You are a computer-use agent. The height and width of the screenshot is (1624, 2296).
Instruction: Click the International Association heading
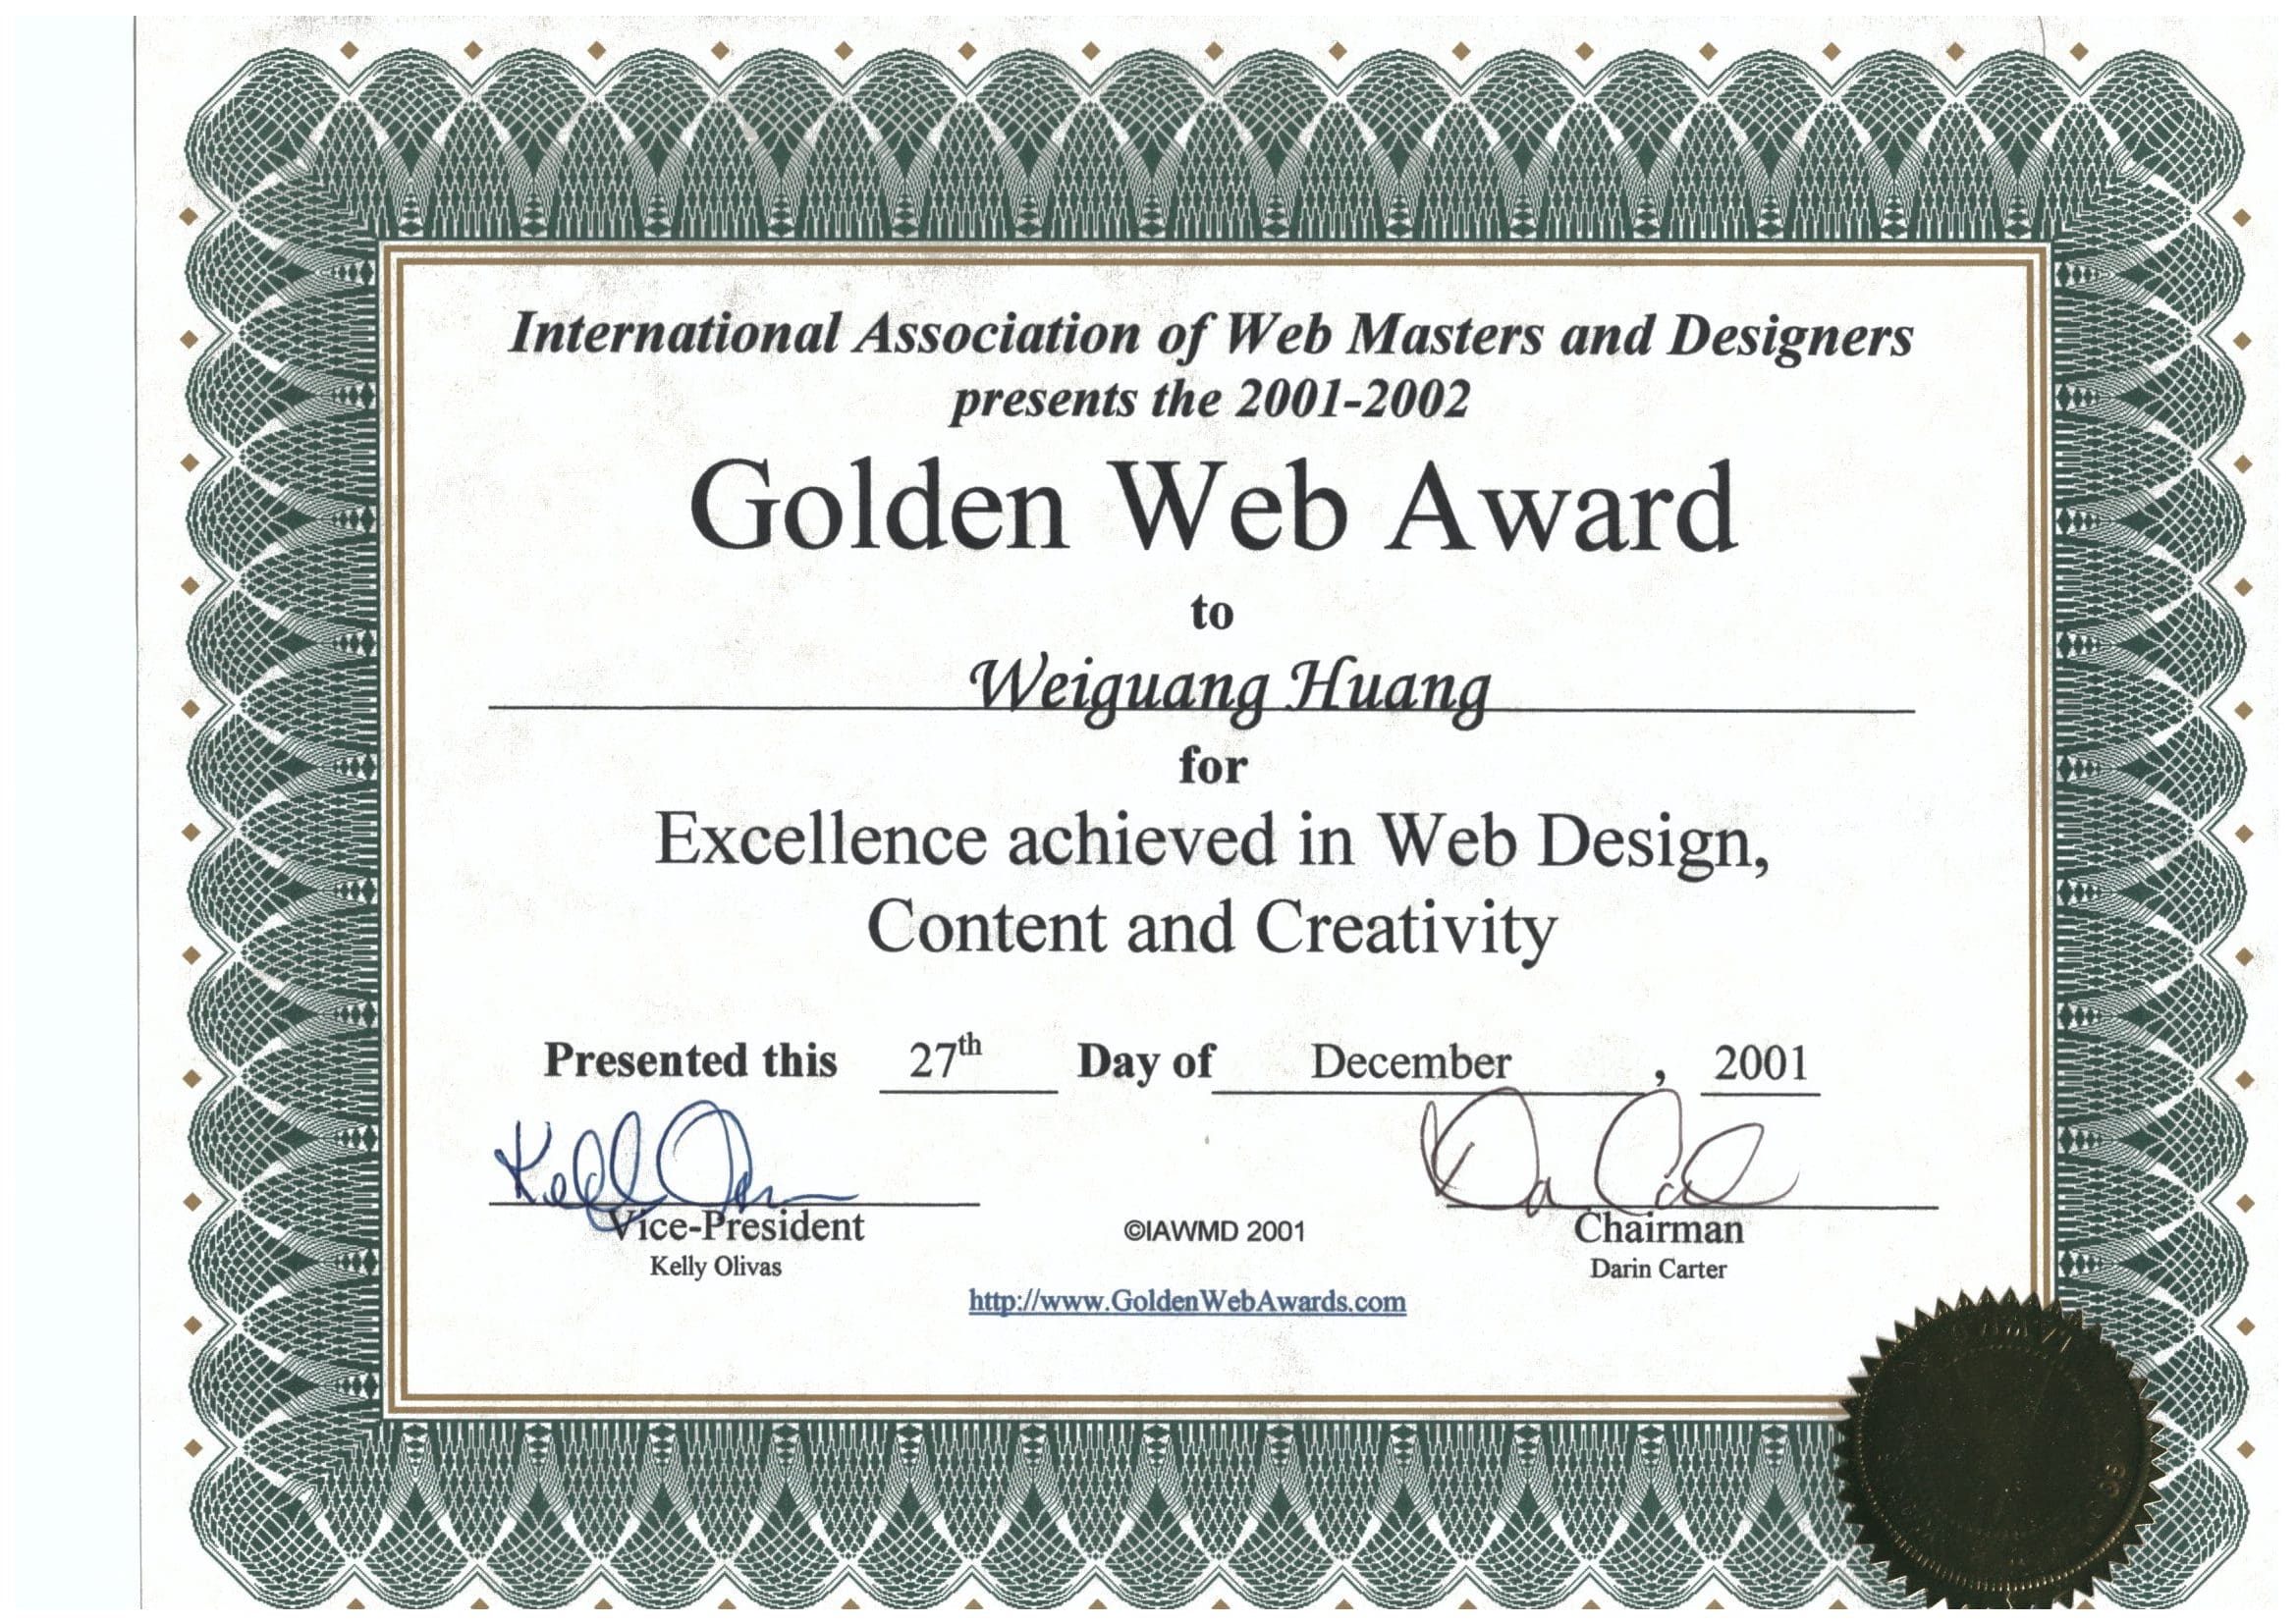(1211, 337)
